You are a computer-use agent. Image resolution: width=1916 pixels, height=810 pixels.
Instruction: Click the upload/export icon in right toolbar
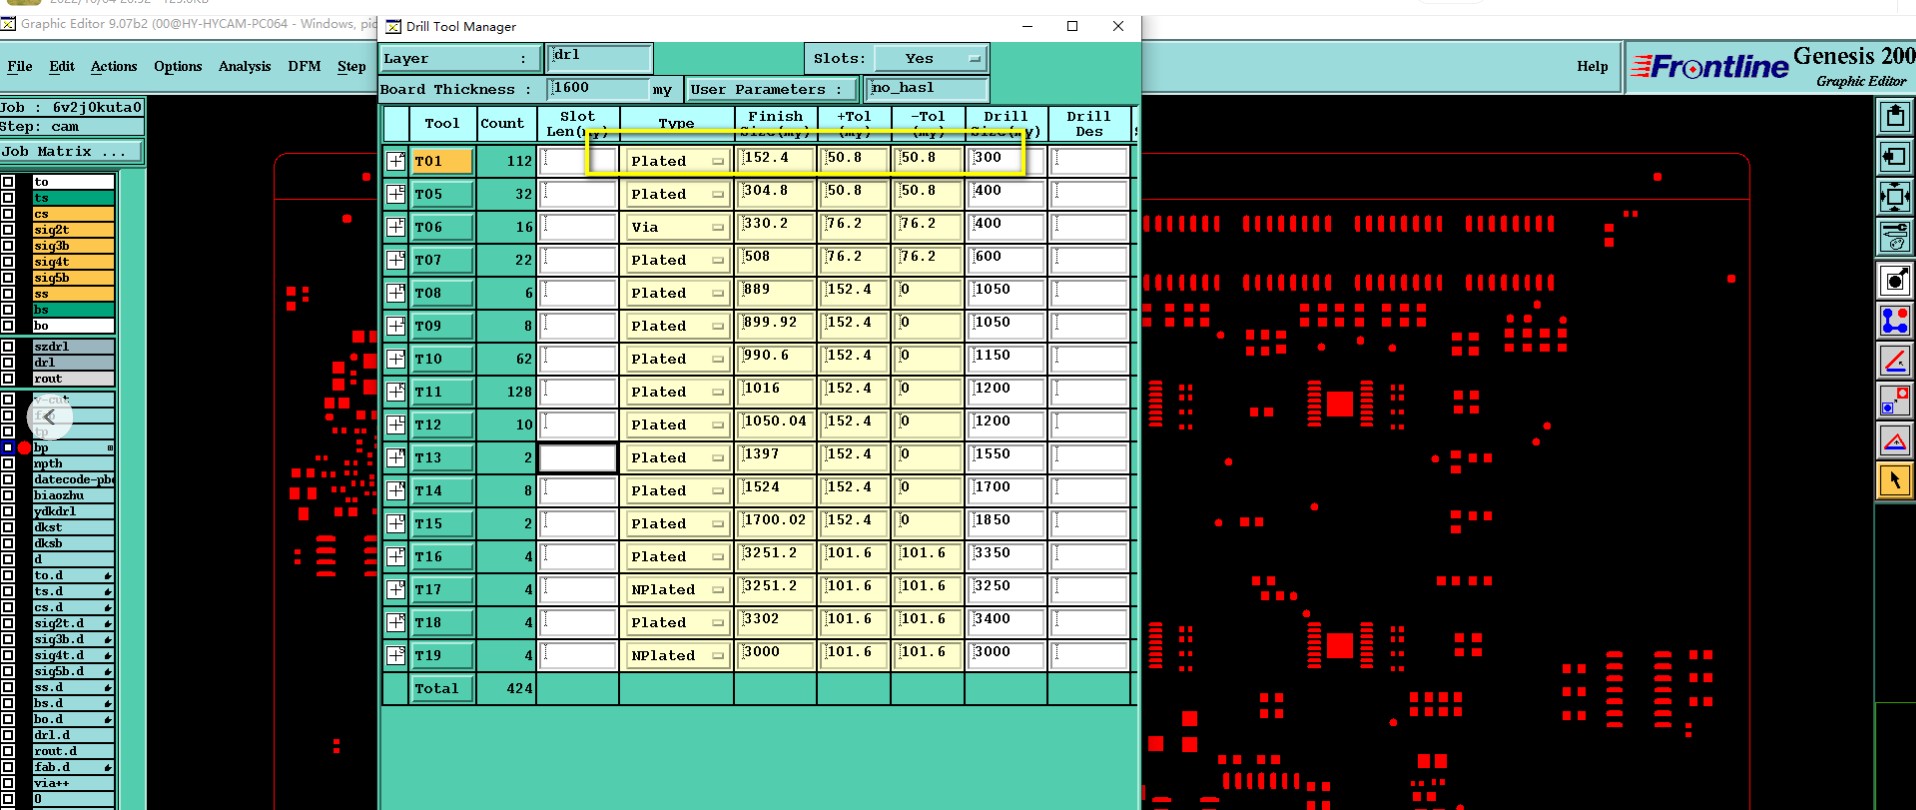point(1895,117)
